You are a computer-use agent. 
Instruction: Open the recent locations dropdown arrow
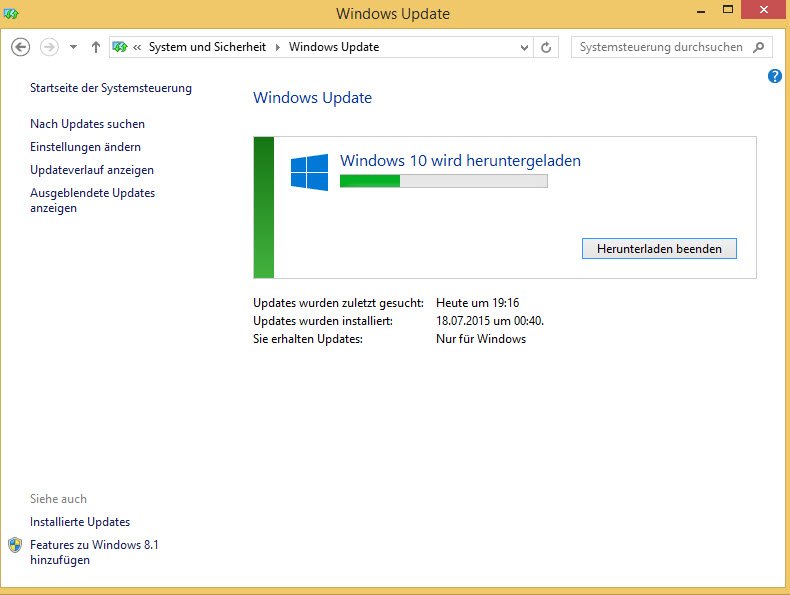[x=74, y=47]
